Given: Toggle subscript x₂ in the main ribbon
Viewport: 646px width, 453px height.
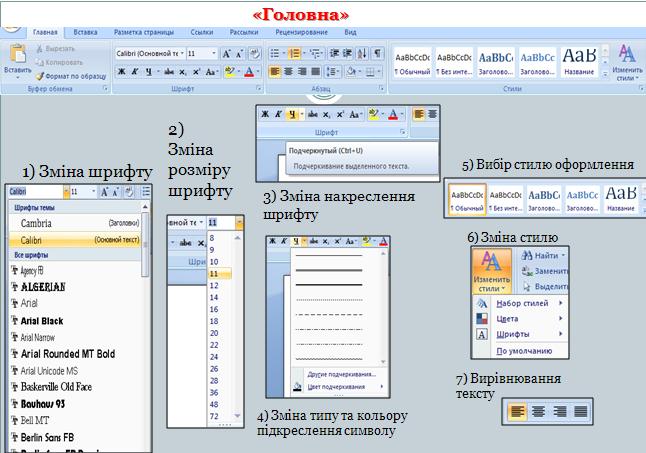Looking at the screenshot, I should [x=183, y=72].
